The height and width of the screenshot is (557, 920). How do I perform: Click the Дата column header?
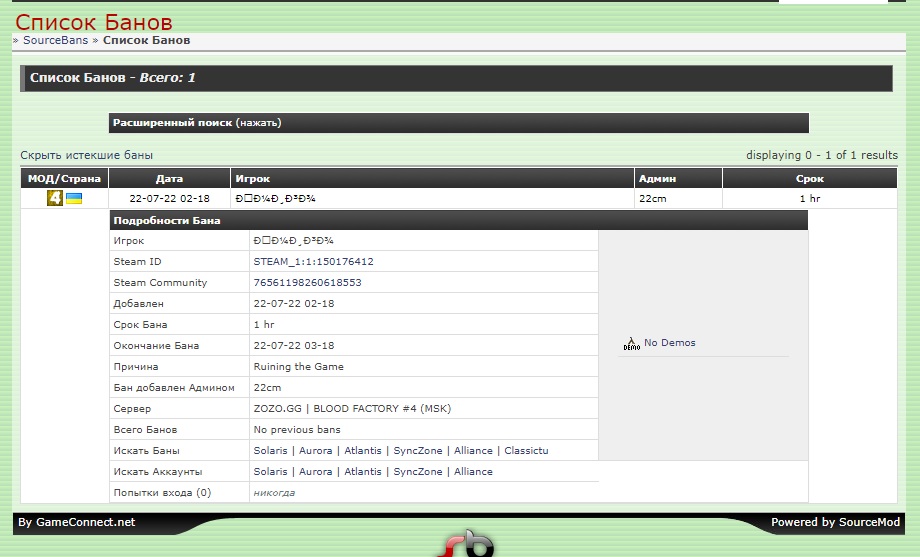pyautogui.click(x=169, y=178)
